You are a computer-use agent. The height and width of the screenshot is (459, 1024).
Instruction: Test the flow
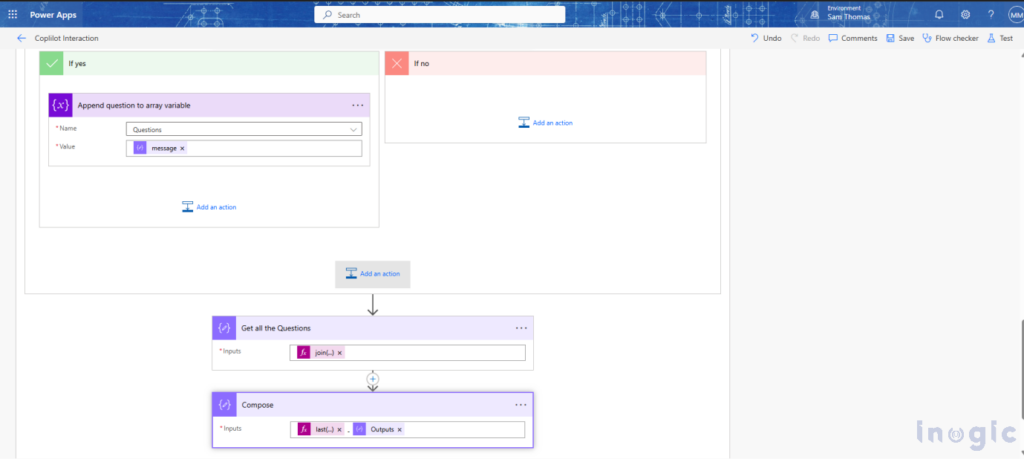pyautogui.click(x=1000, y=38)
